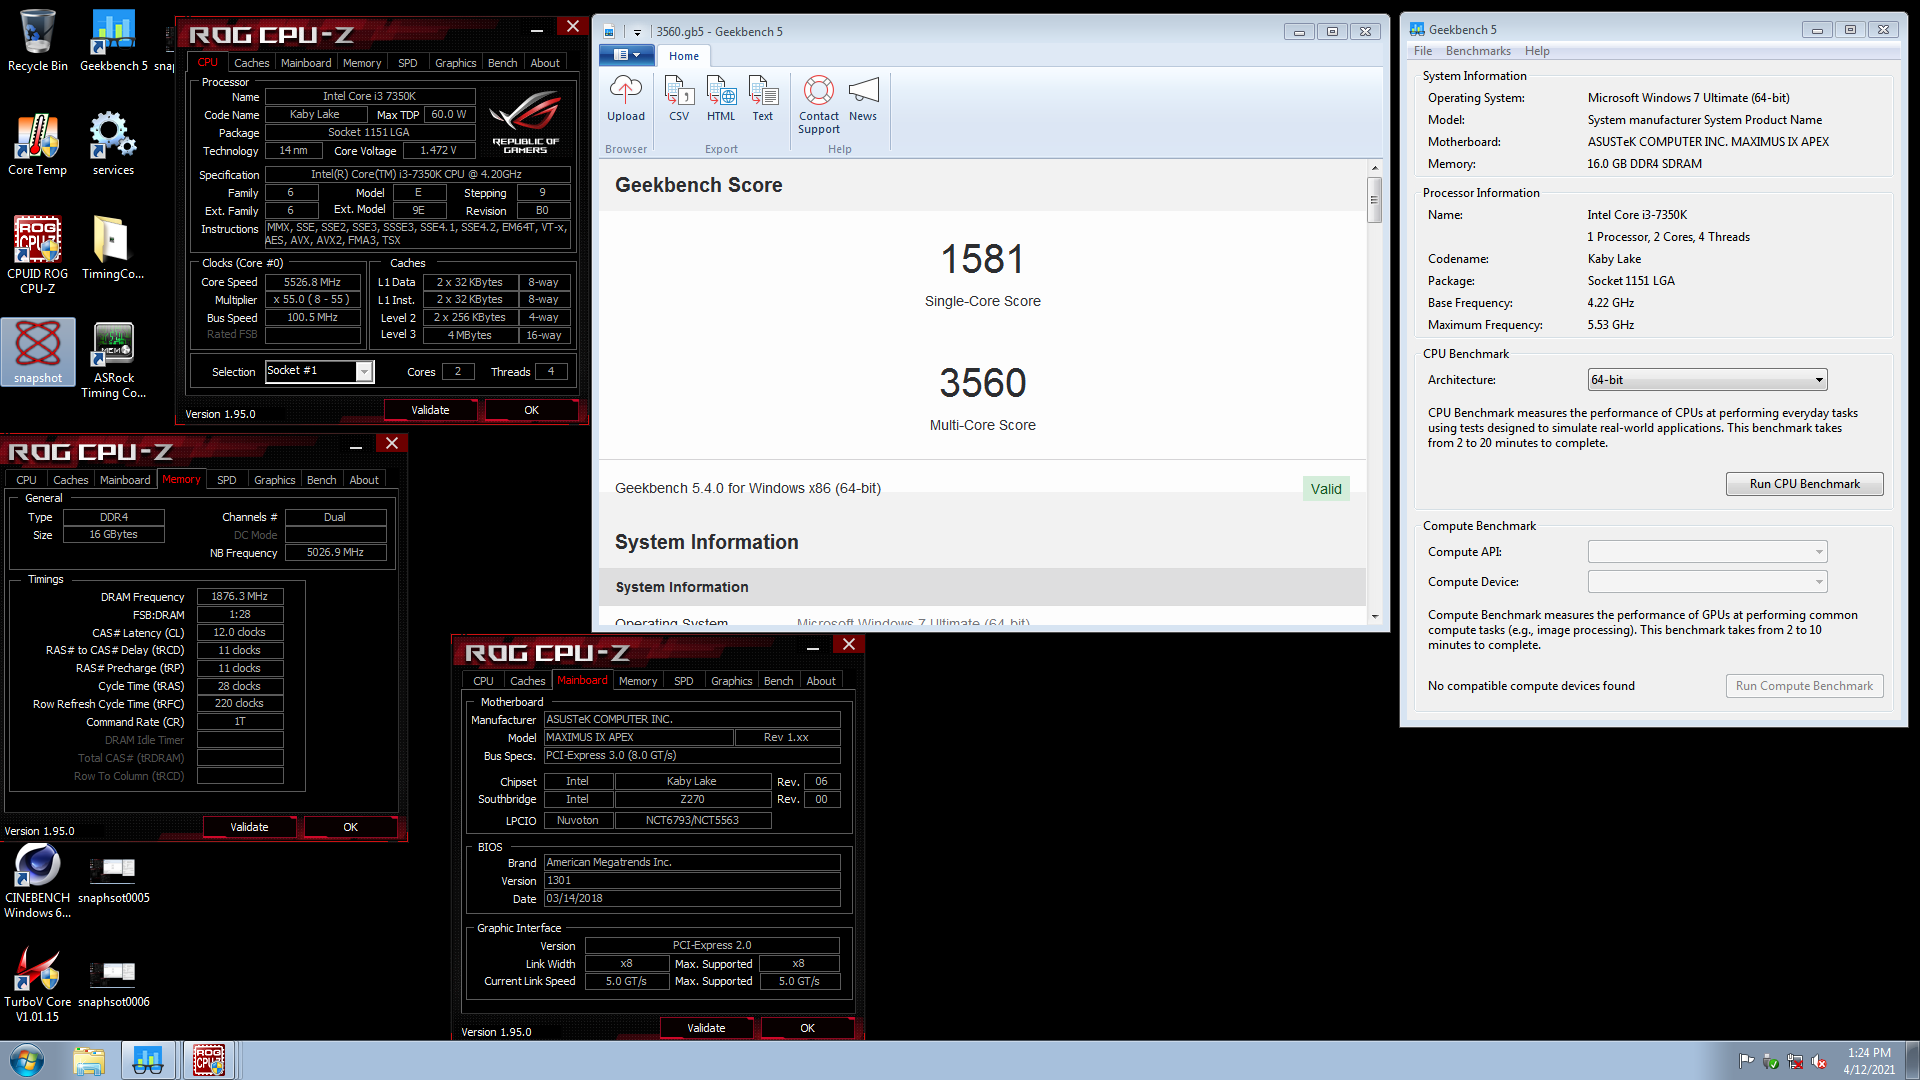Click Intel Core i3 7350K name field
1920x1080 pixels.
(369, 96)
